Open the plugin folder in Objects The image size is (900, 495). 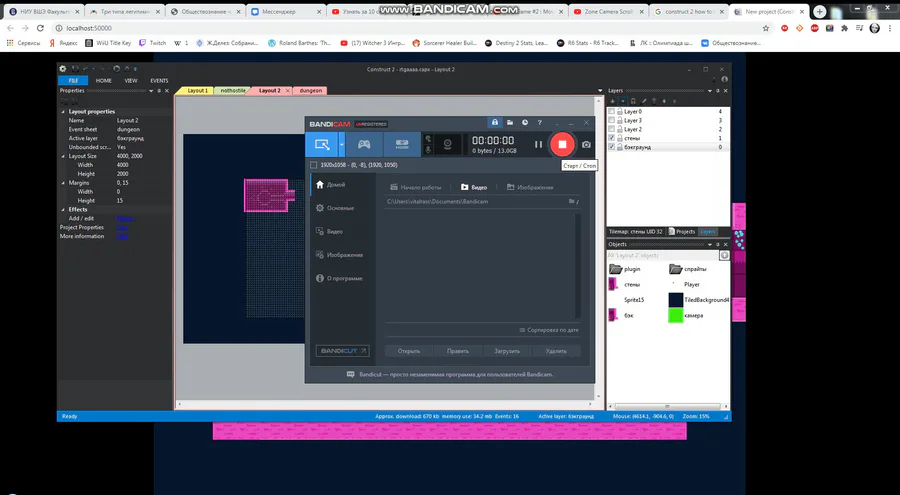625,269
